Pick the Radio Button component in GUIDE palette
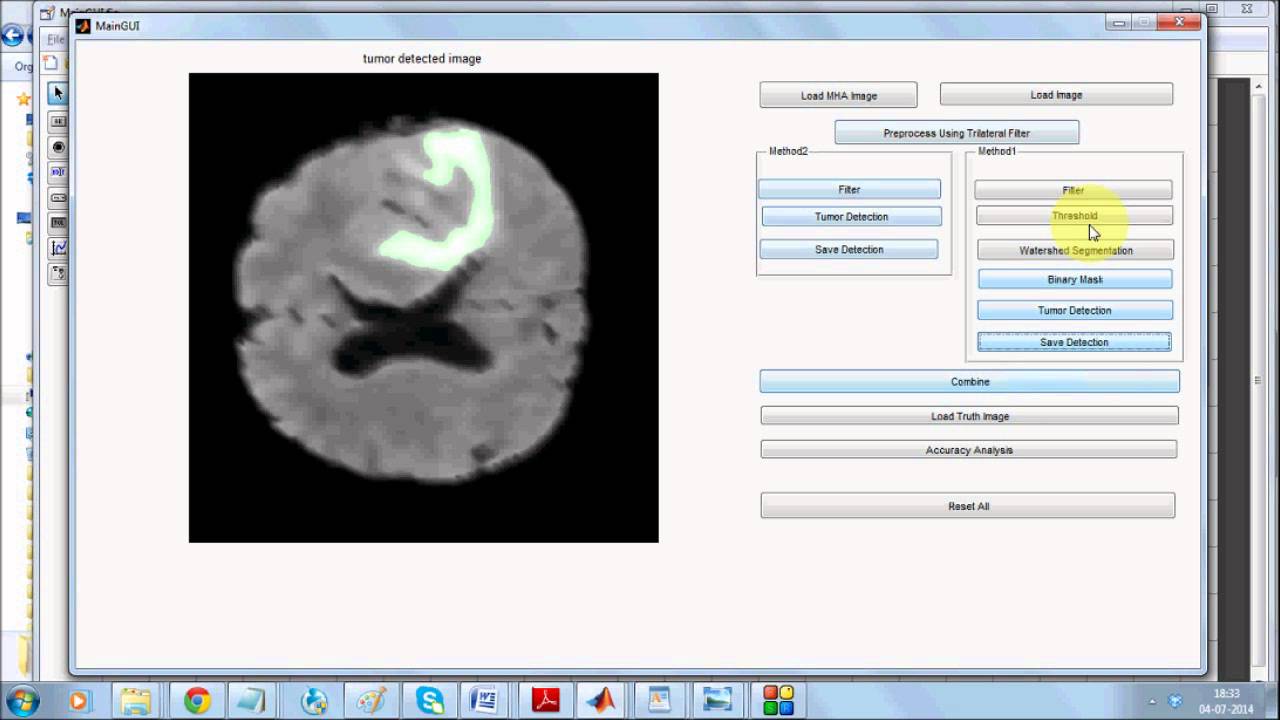 (x=58, y=147)
